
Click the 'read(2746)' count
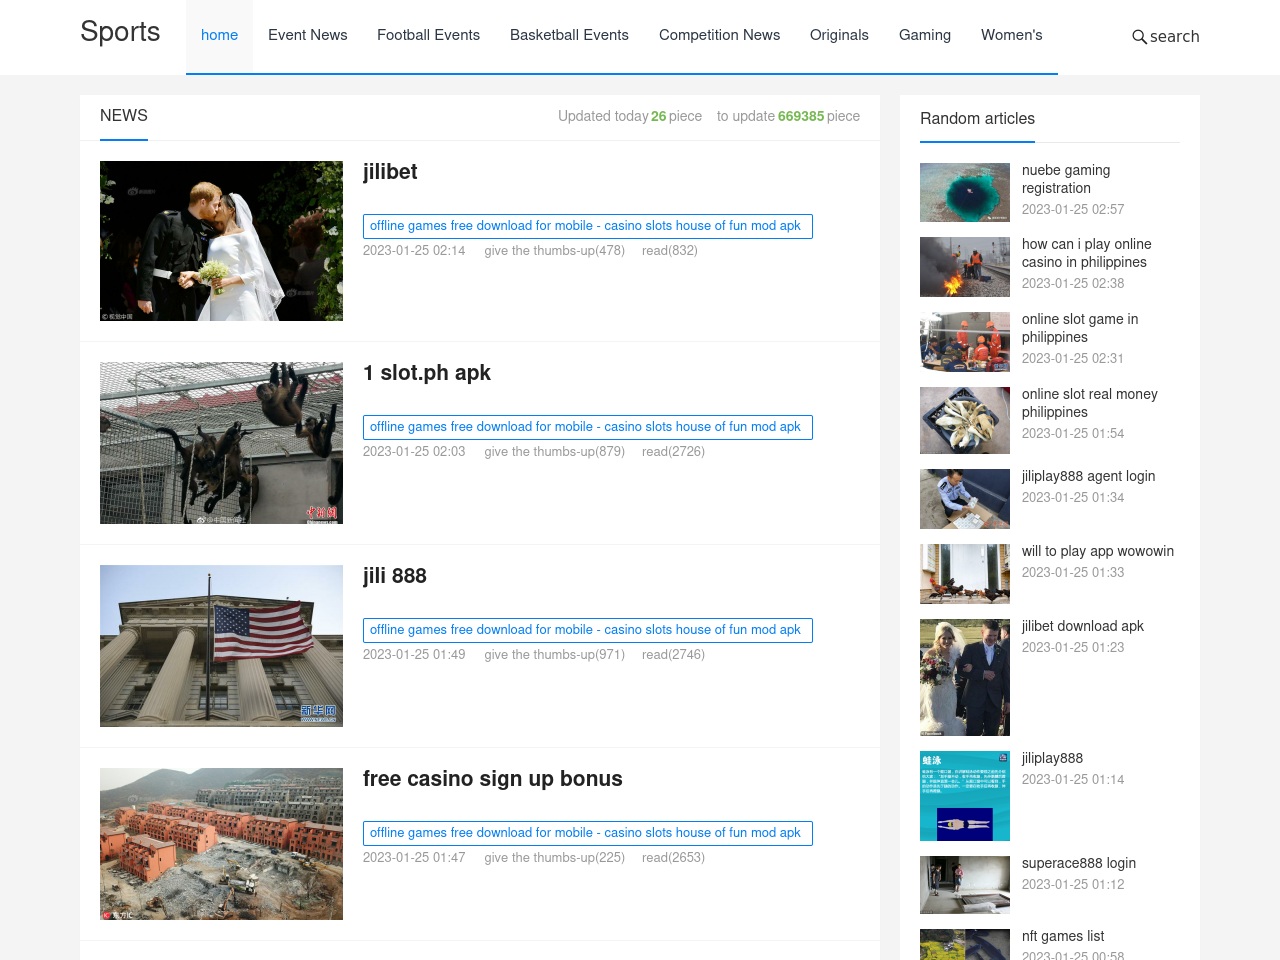(673, 655)
